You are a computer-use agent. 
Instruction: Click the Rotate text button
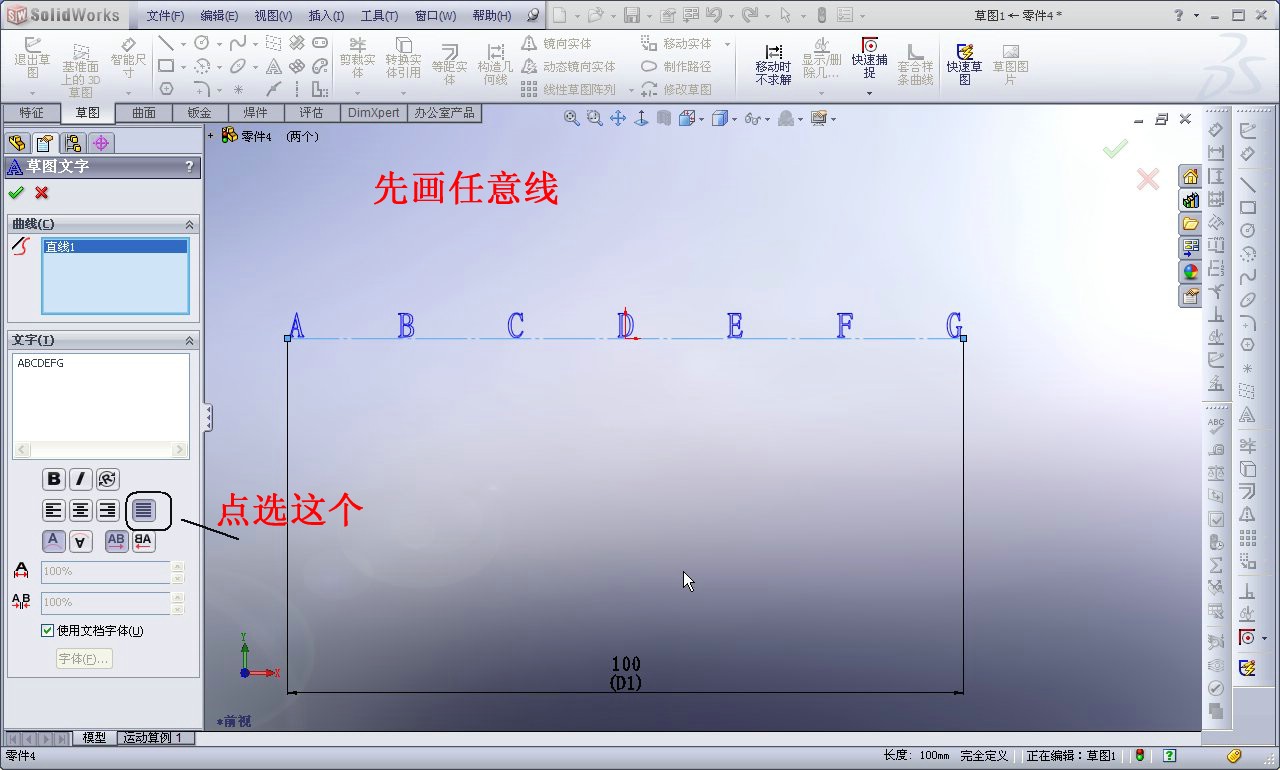[108, 479]
